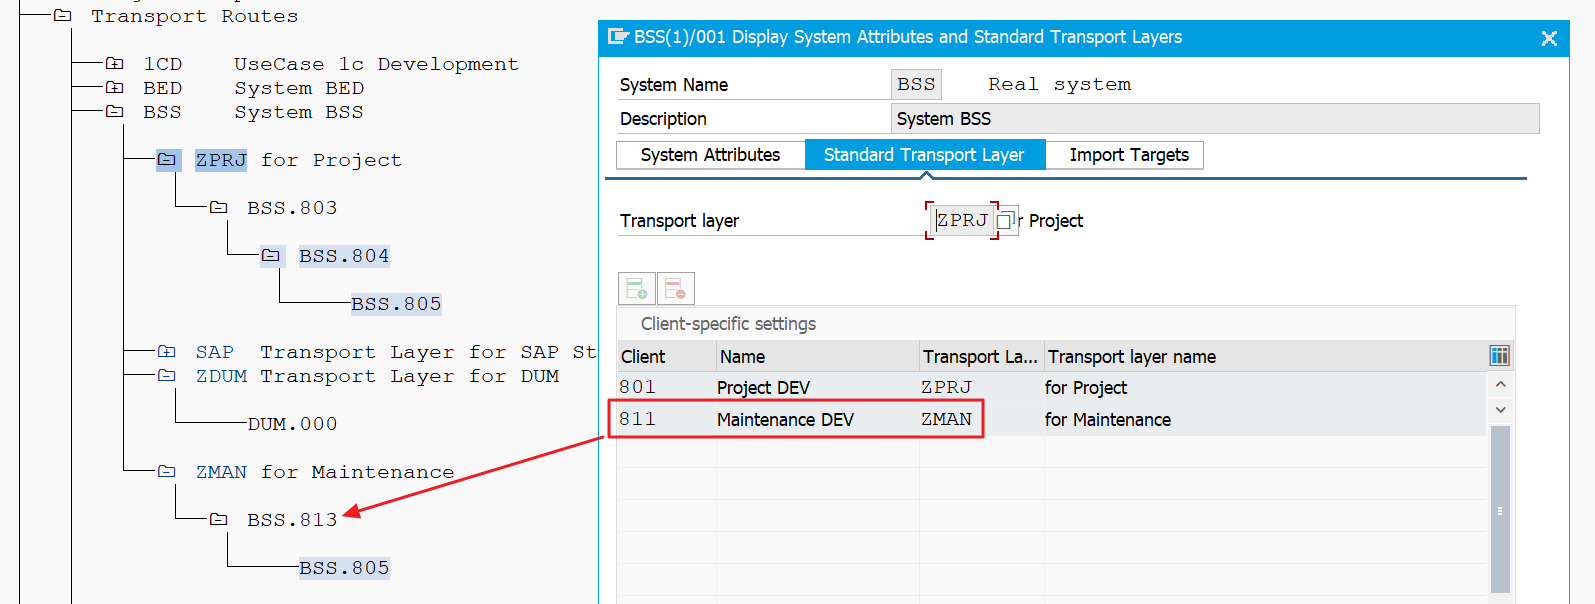Click the delete row icon above the table
1595x604 pixels.
point(675,289)
